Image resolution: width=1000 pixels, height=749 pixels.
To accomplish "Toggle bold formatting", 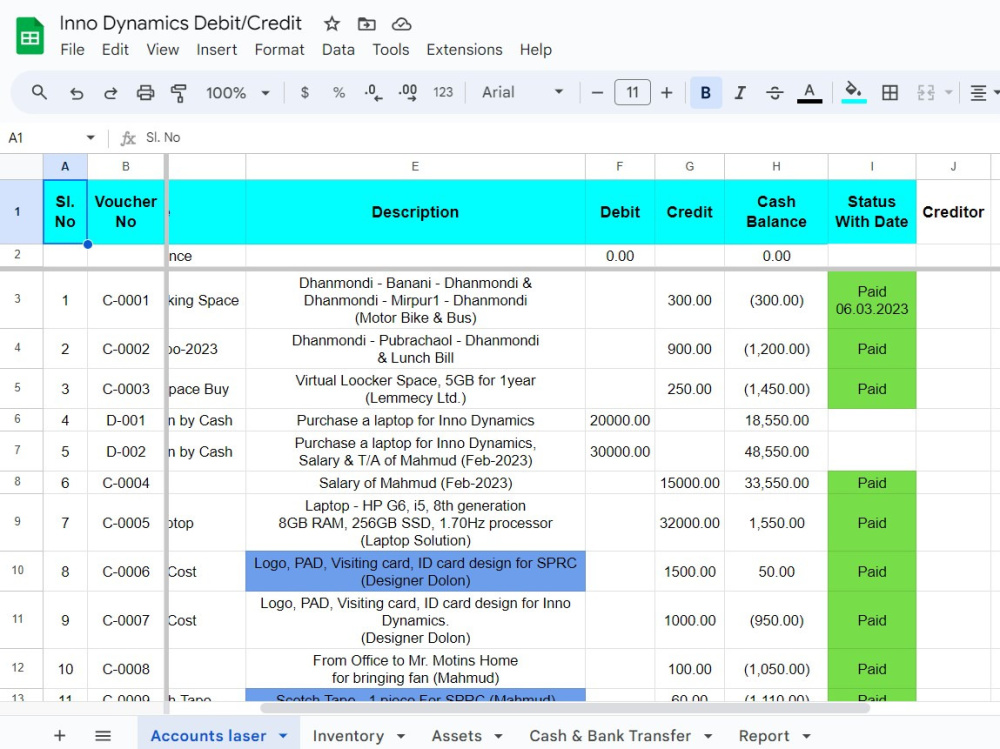I will (x=705, y=93).
